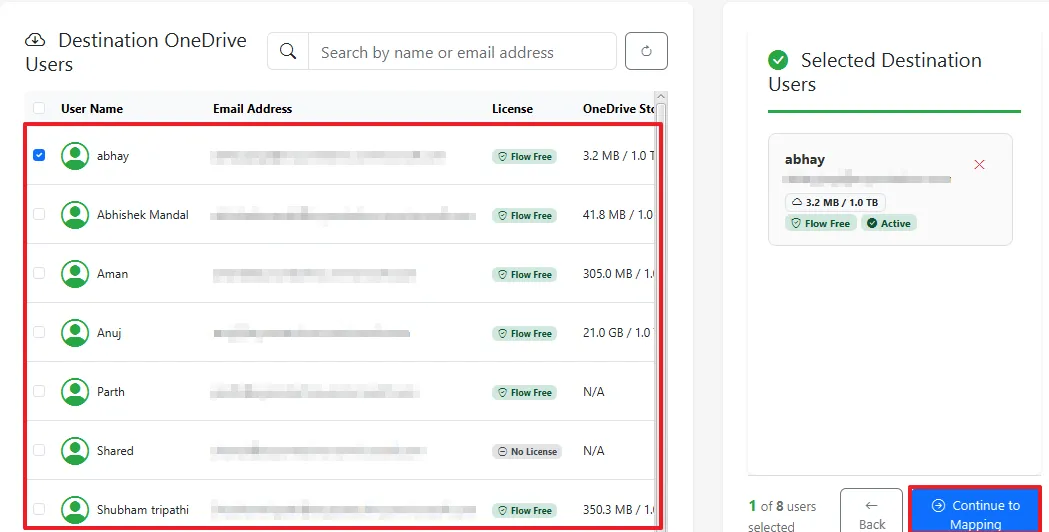Click Flow Free badge in Parth row
This screenshot has height=532, width=1049.
tap(524, 392)
